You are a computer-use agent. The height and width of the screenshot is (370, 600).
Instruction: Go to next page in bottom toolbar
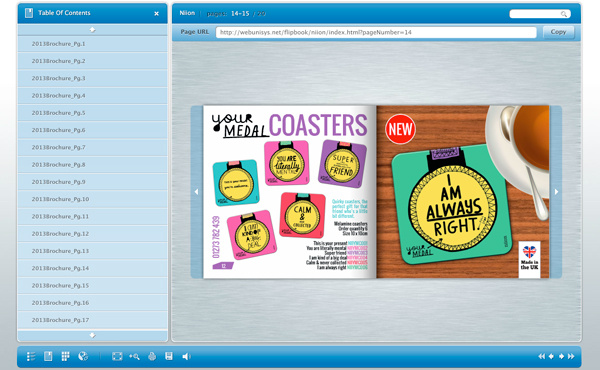coord(561,356)
